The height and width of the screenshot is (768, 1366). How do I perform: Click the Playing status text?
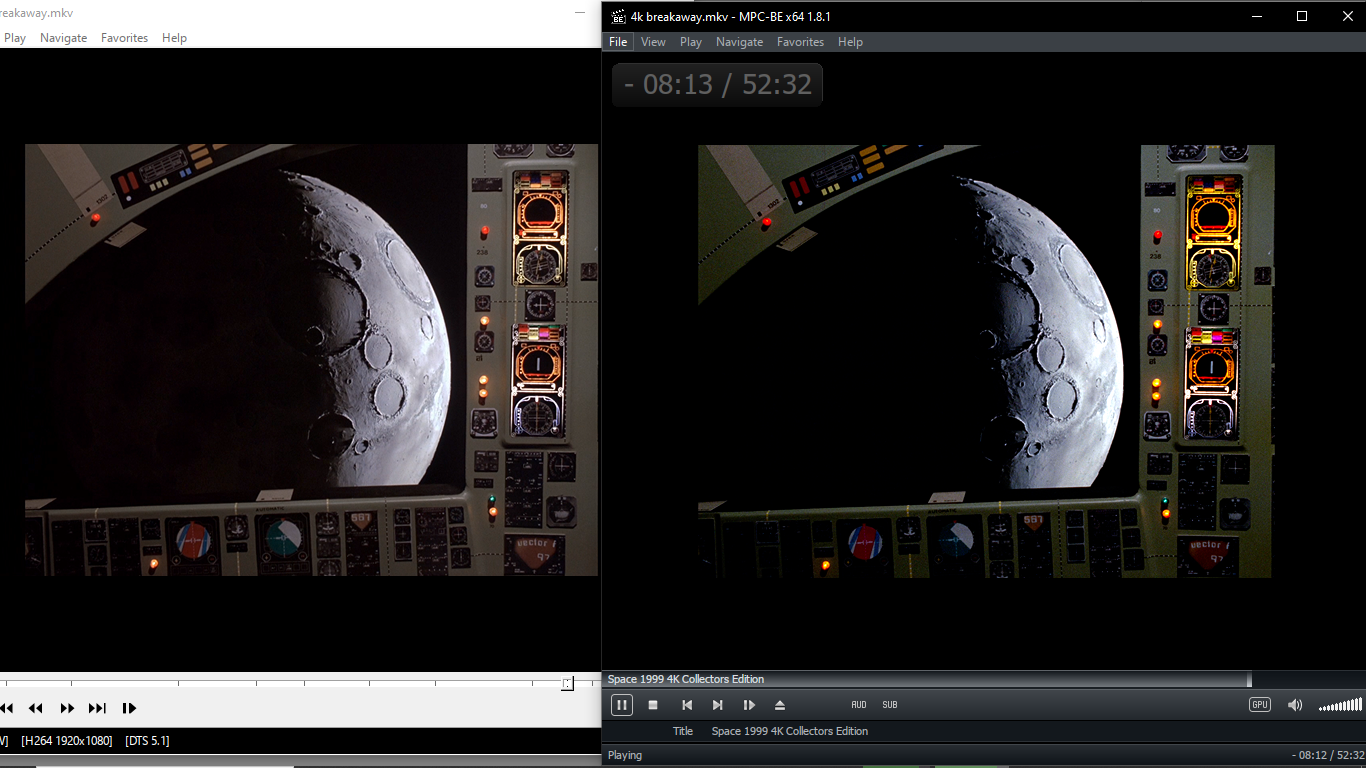pyautogui.click(x=625, y=755)
